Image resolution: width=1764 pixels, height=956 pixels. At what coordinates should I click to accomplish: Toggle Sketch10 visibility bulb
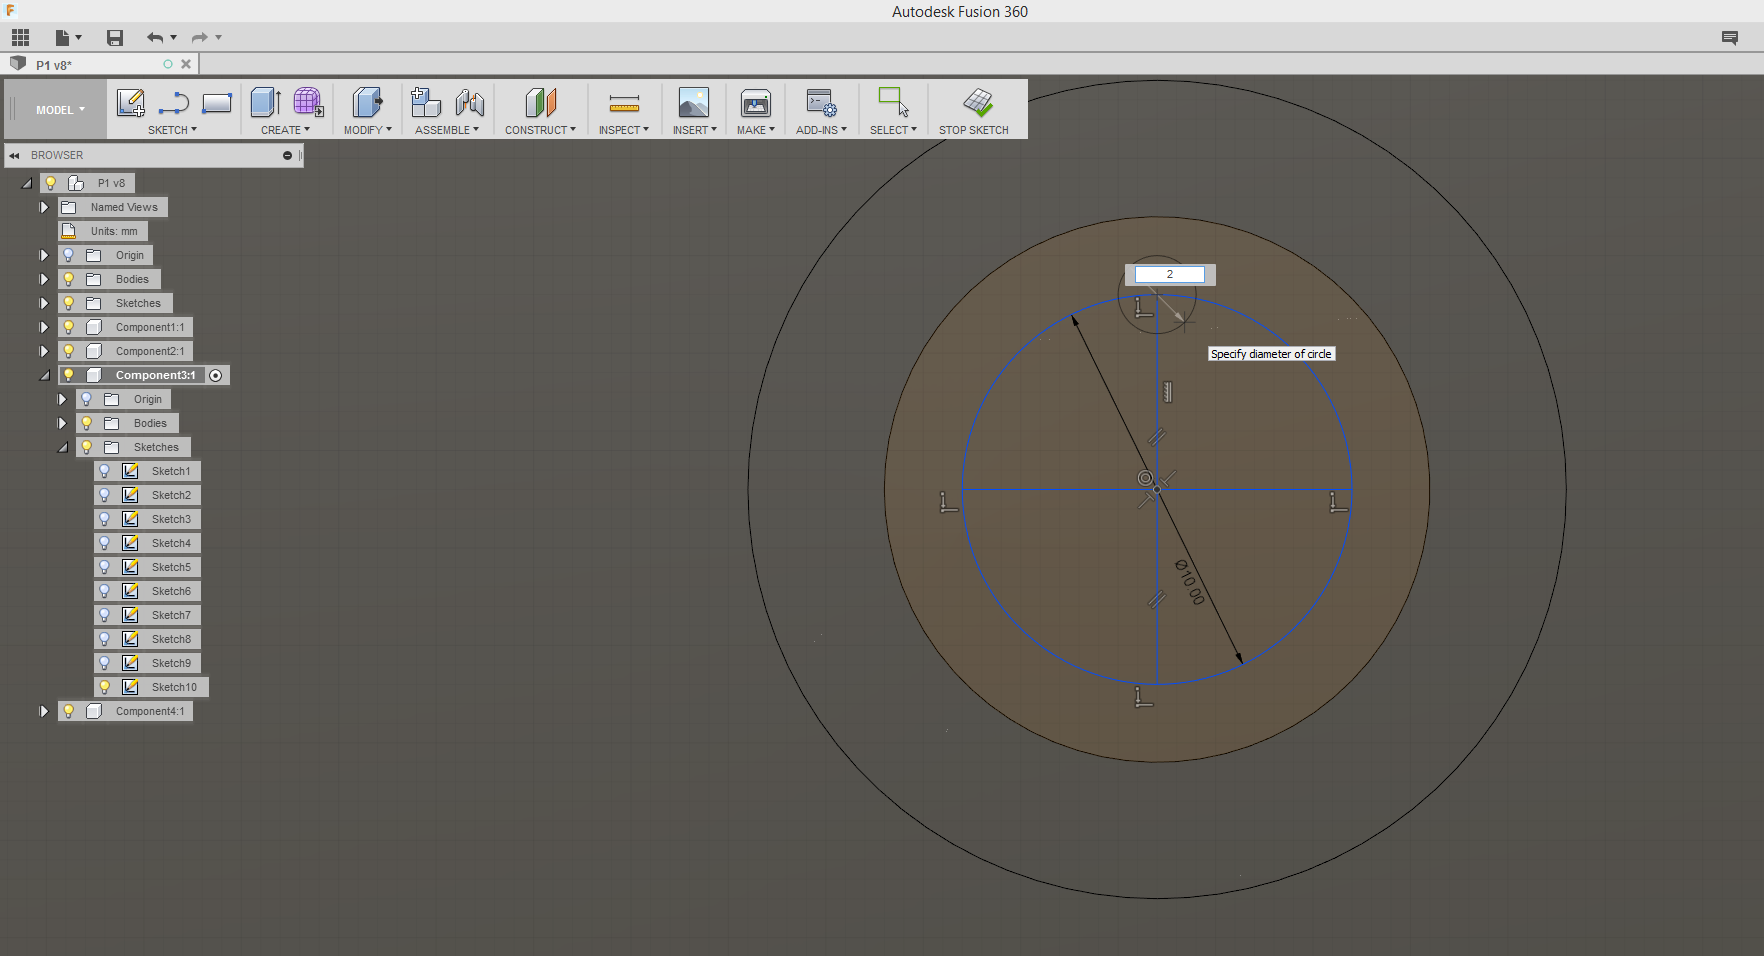point(105,687)
